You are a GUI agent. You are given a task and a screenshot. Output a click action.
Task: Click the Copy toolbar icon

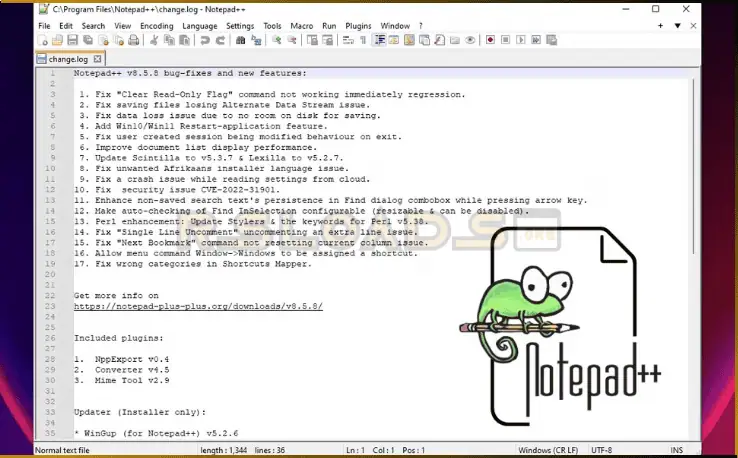[x=169, y=40]
